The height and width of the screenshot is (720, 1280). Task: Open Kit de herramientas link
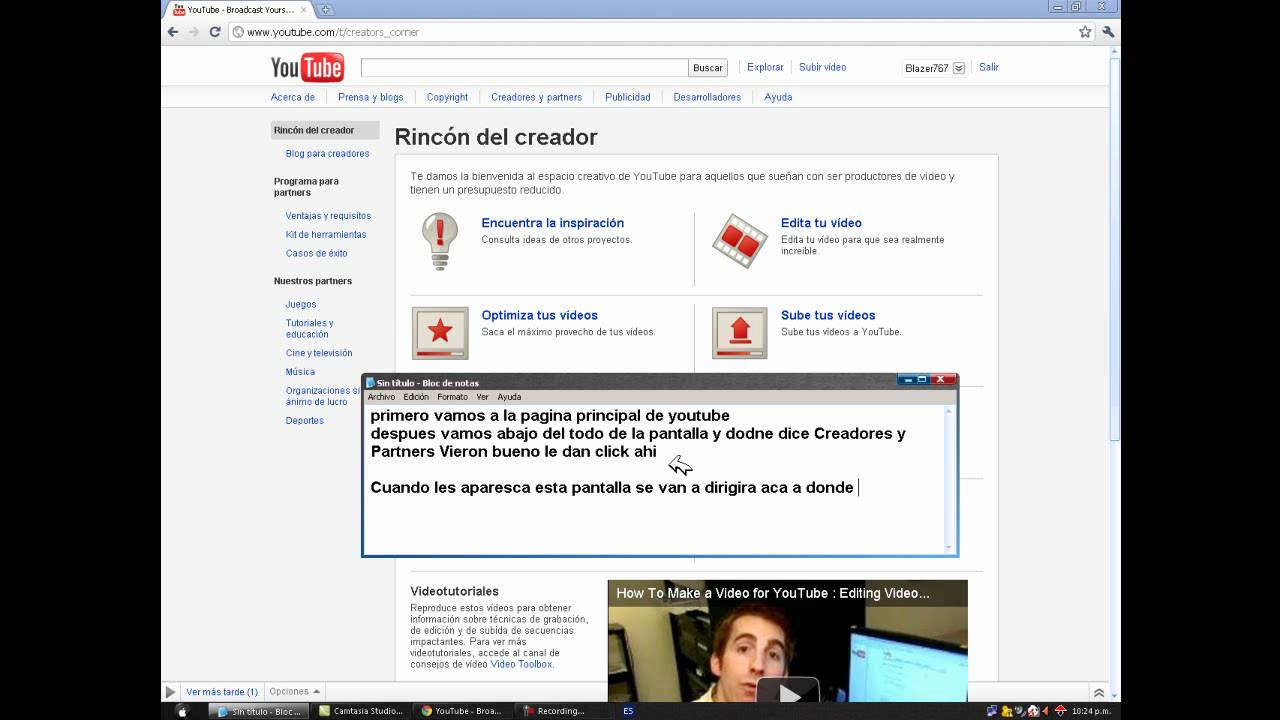click(326, 235)
